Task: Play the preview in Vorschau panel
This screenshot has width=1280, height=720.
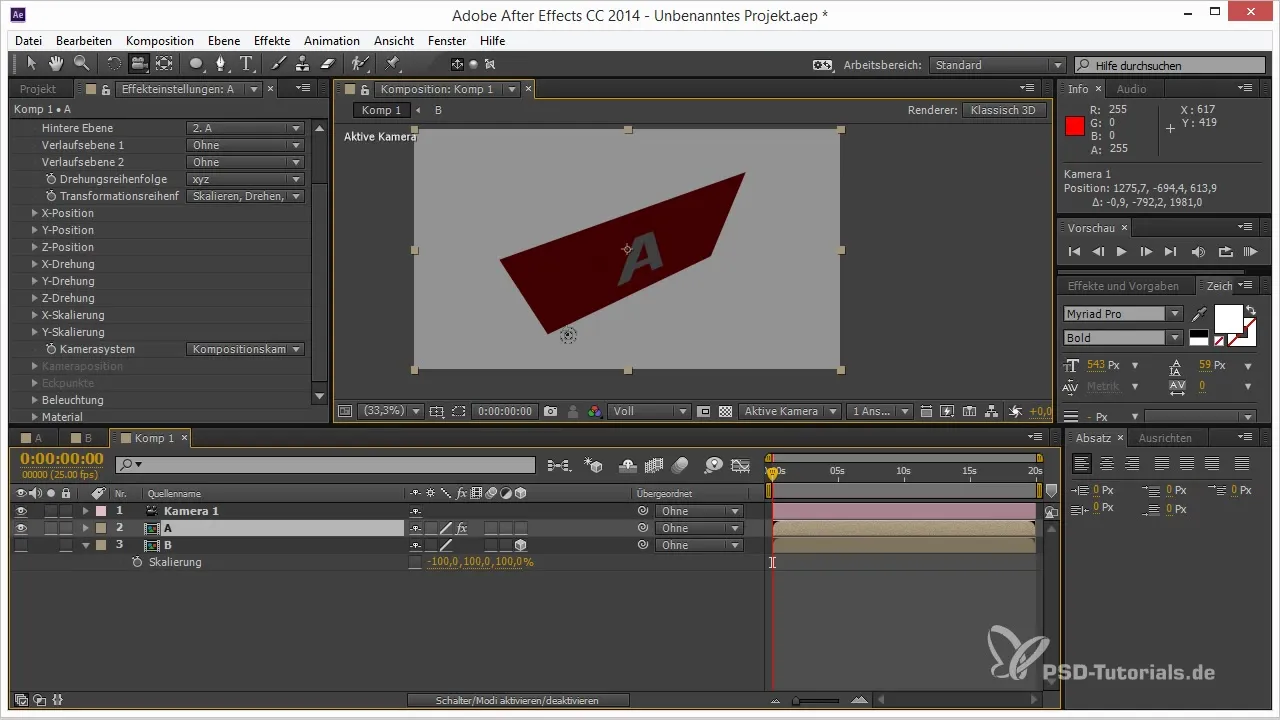Action: tap(1122, 252)
